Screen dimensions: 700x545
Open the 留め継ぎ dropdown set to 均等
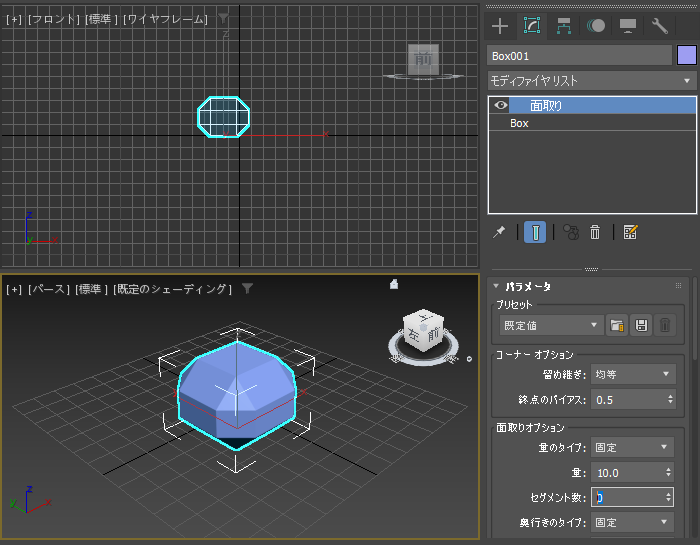(x=633, y=374)
